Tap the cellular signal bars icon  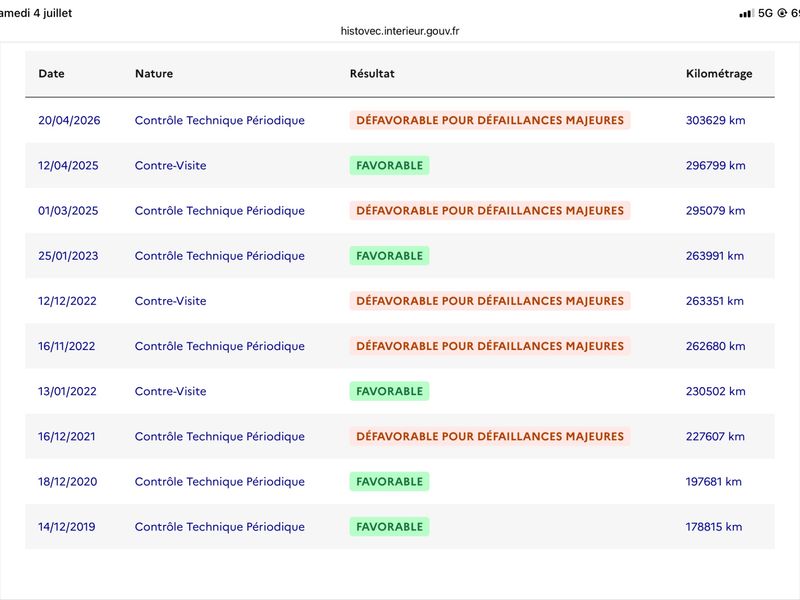pos(746,14)
